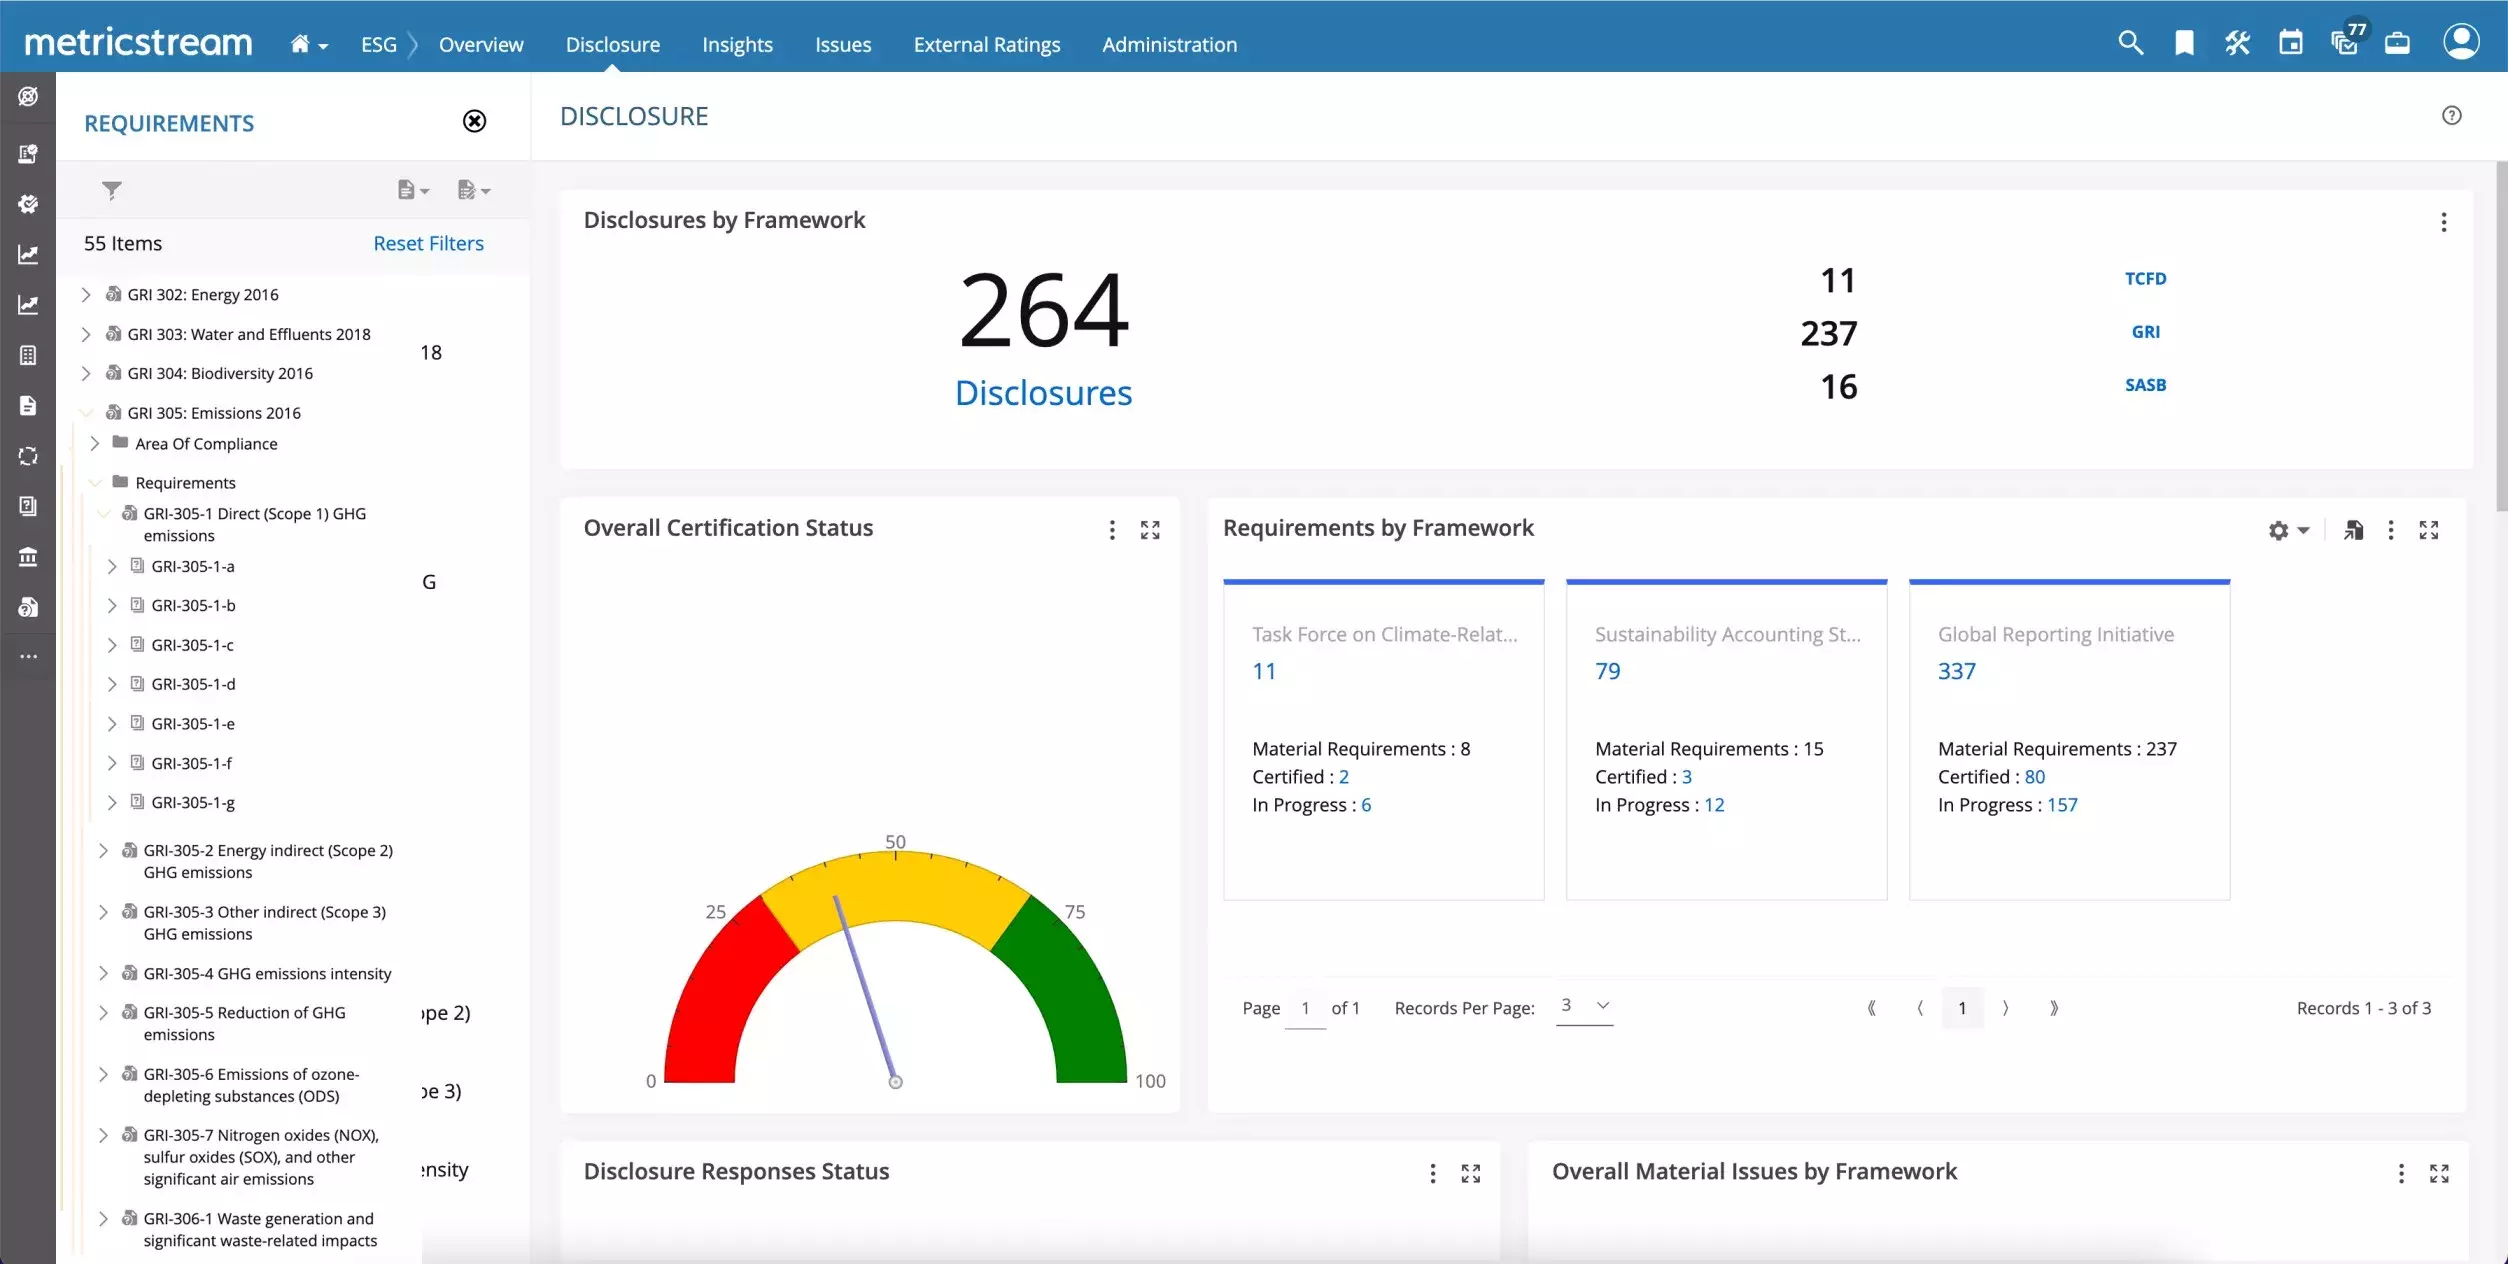Click the SASB framework link
2508x1264 pixels.
[2145, 384]
